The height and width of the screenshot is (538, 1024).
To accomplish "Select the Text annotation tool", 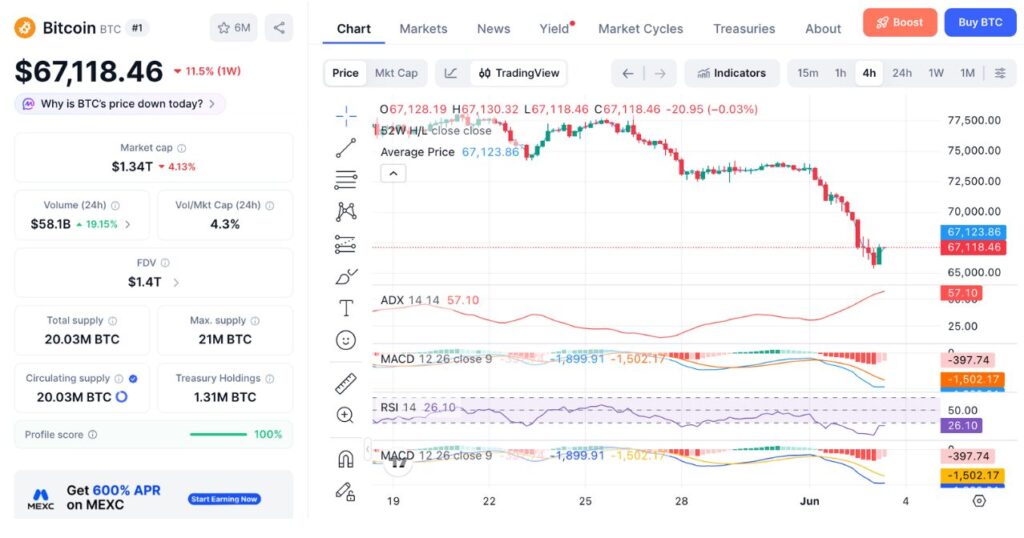I will [x=346, y=308].
